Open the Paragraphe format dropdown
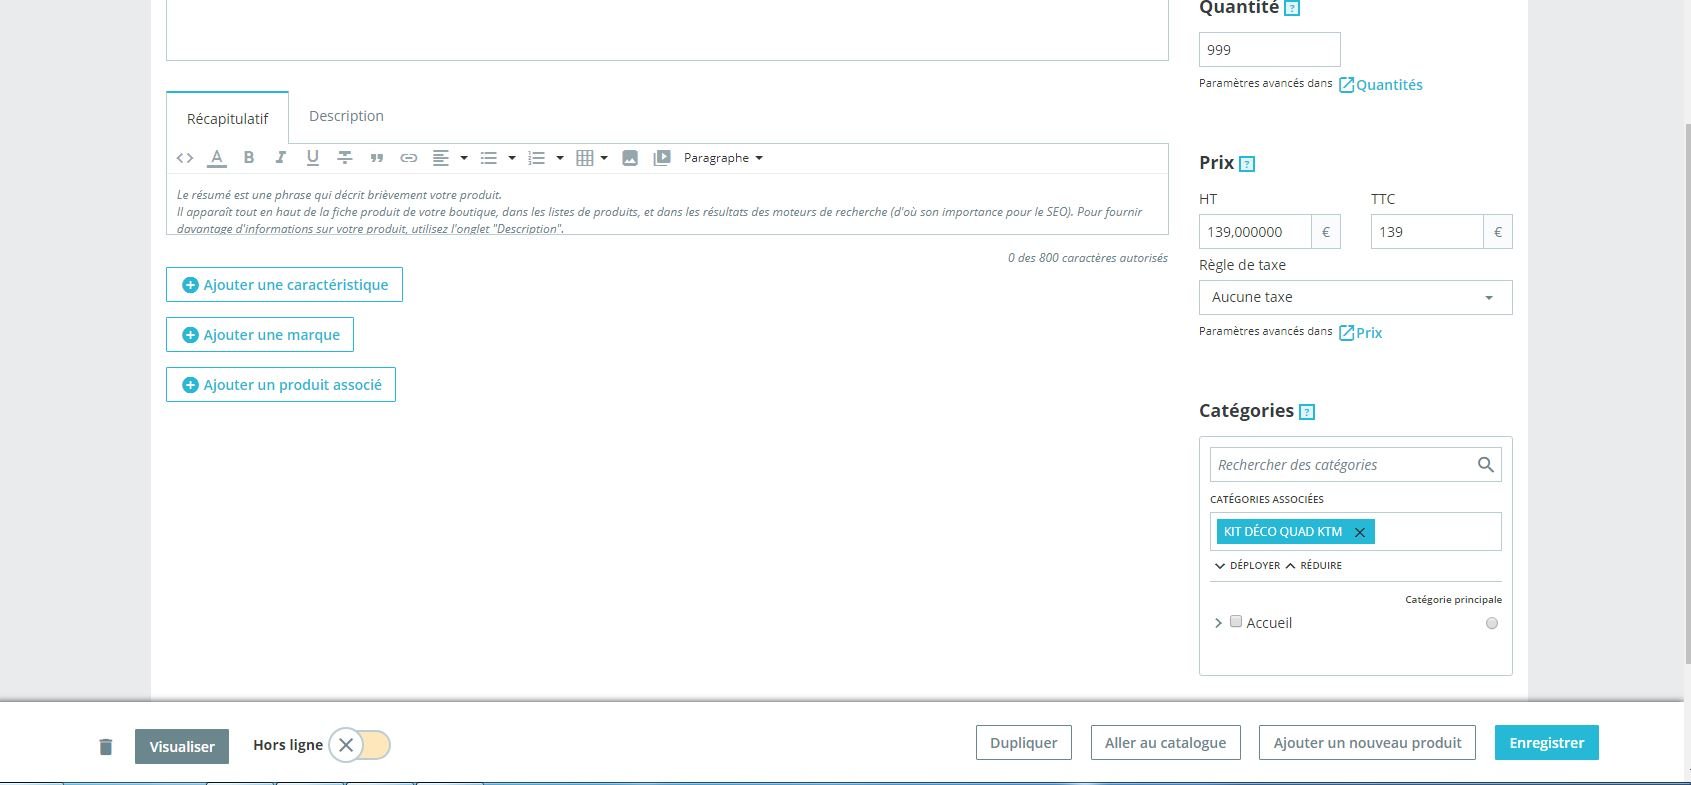 (723, 158)
